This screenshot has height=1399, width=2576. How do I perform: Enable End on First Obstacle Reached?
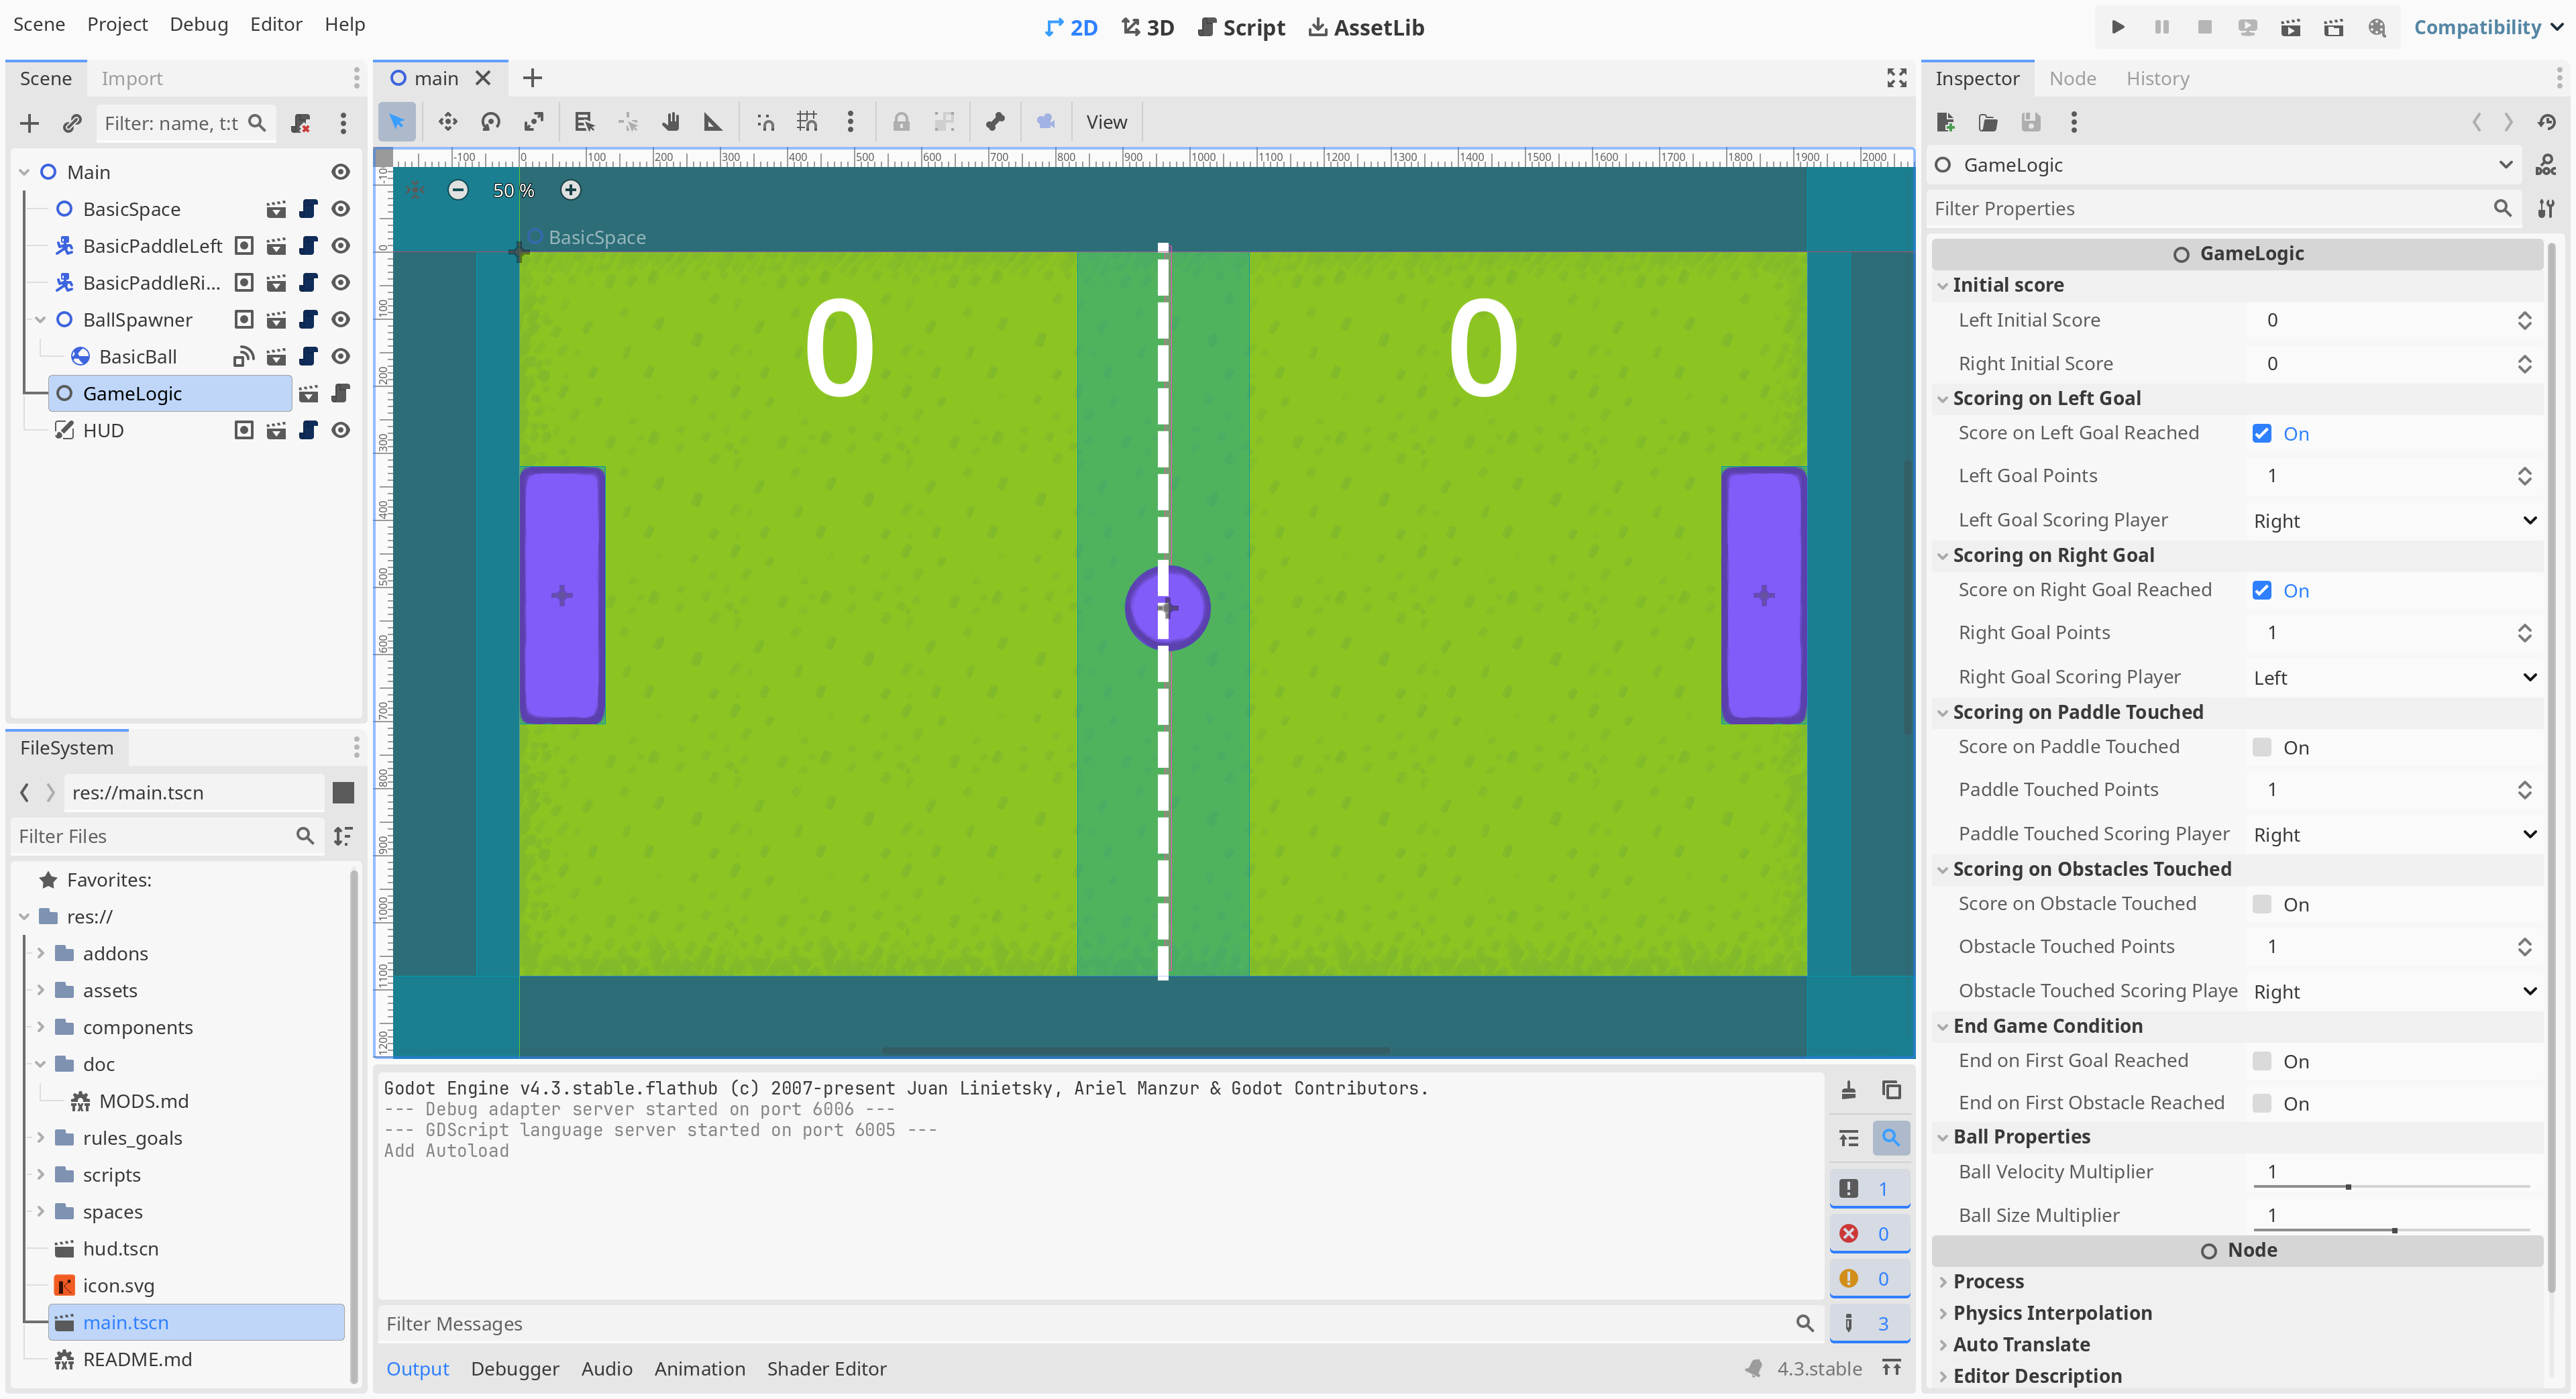(x=2261, y=1104)
